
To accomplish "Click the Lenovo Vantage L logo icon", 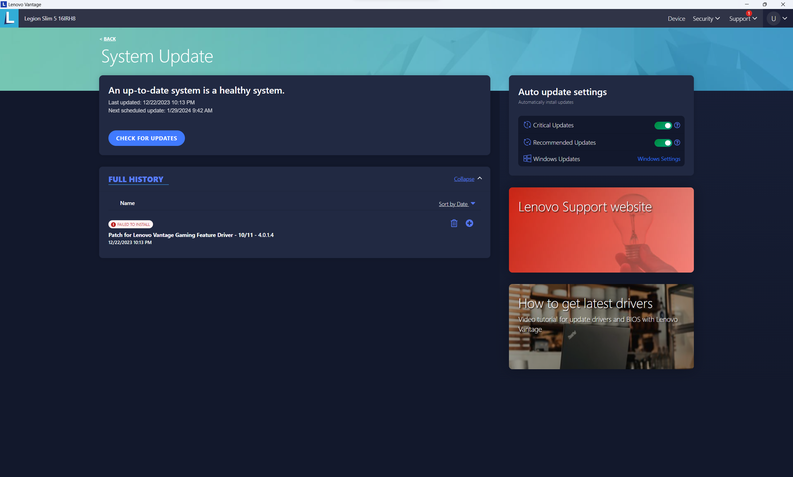I will pos(10,18).
